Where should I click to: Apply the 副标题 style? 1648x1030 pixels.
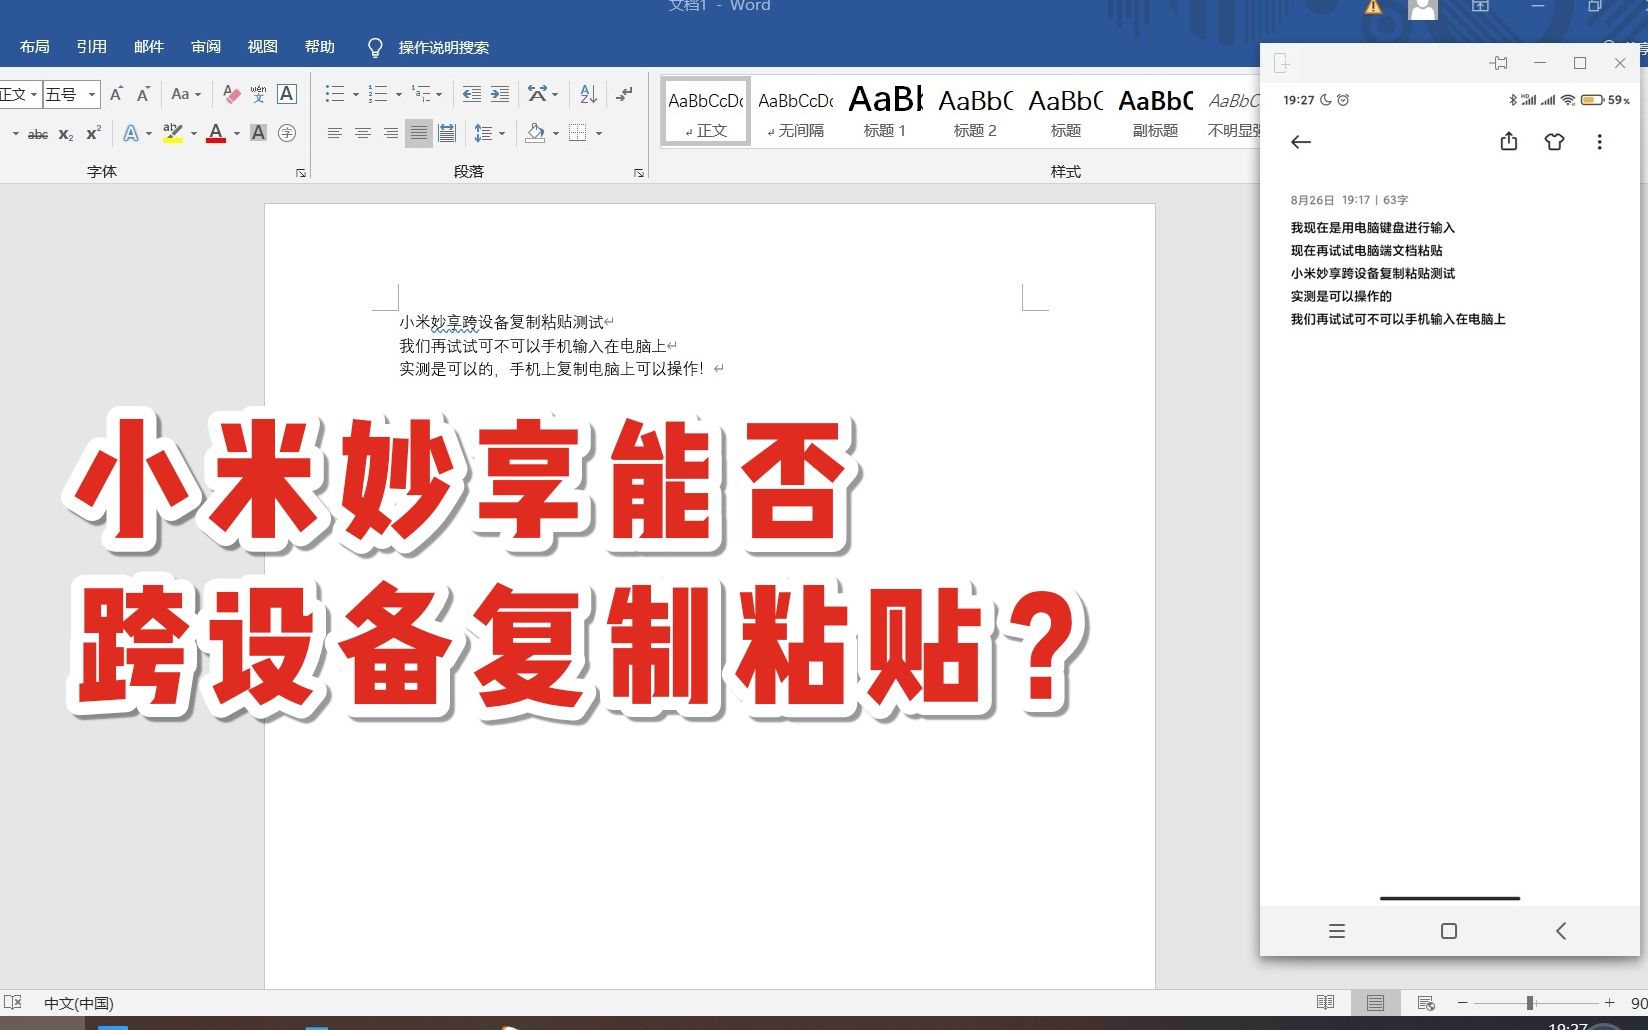(x=1155, y=112)
